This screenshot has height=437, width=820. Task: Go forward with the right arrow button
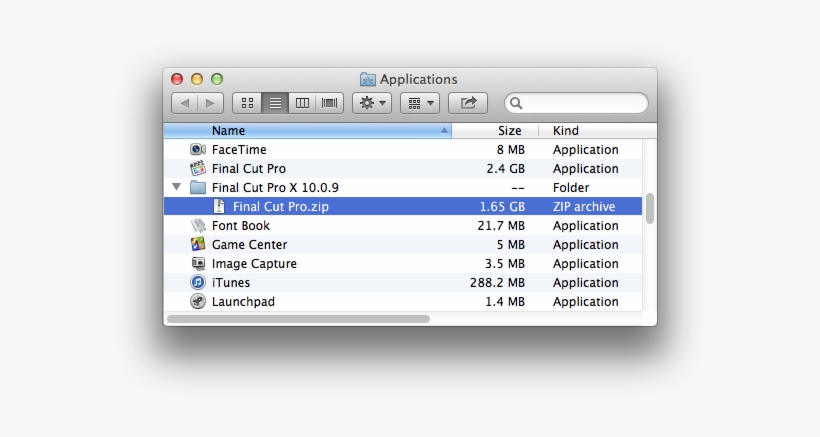(210, 103)
